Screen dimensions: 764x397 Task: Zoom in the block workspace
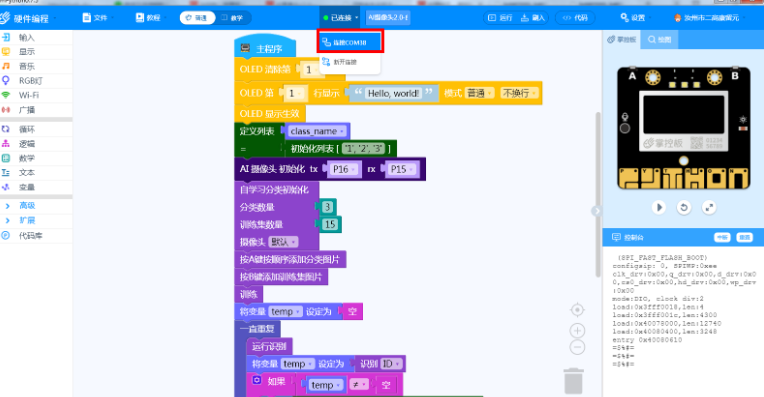point(577,331)
